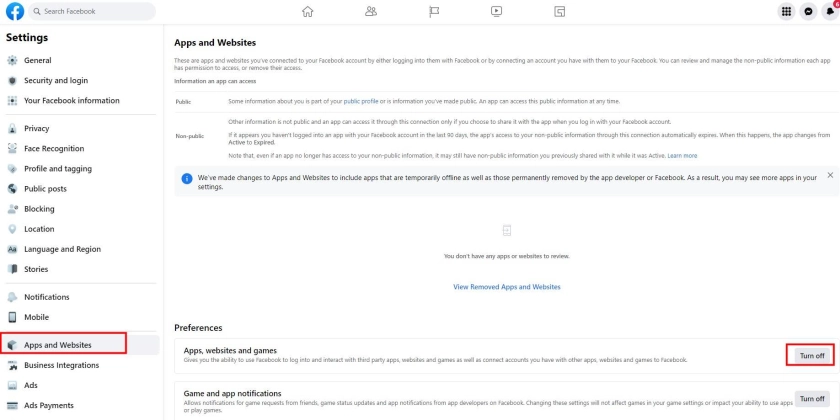Click View Removed Apps and Websites link
This screenshot has height=420, width=840.
[x=507, y=286]
